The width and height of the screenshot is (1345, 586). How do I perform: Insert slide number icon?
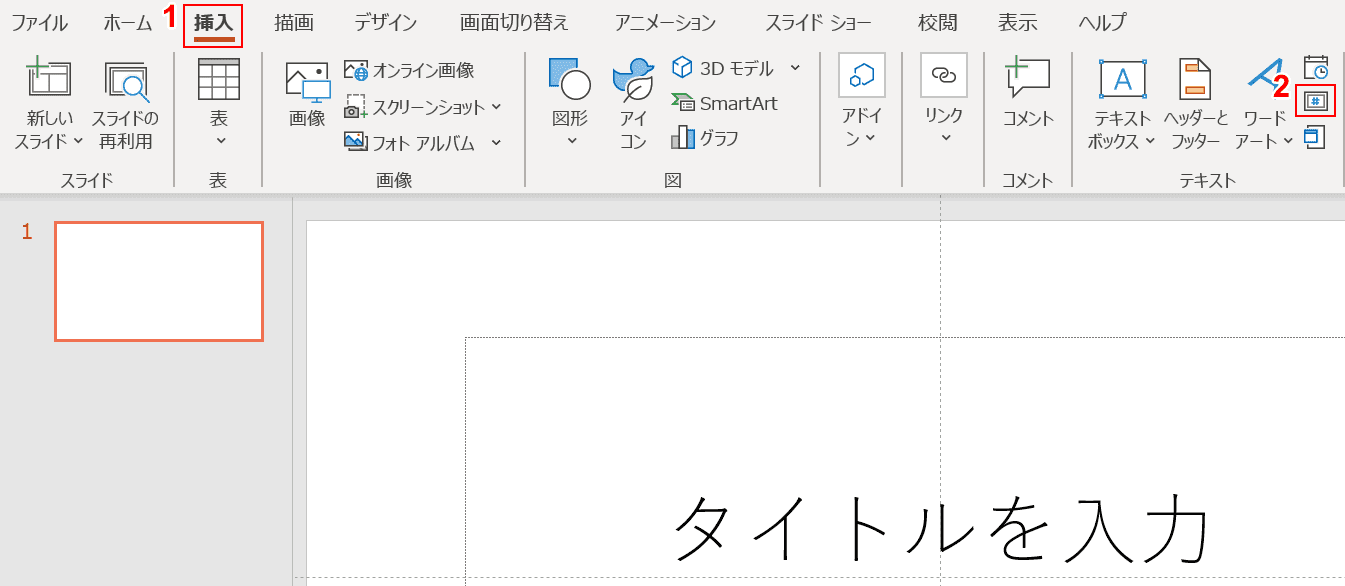(x=1316, y=101)
